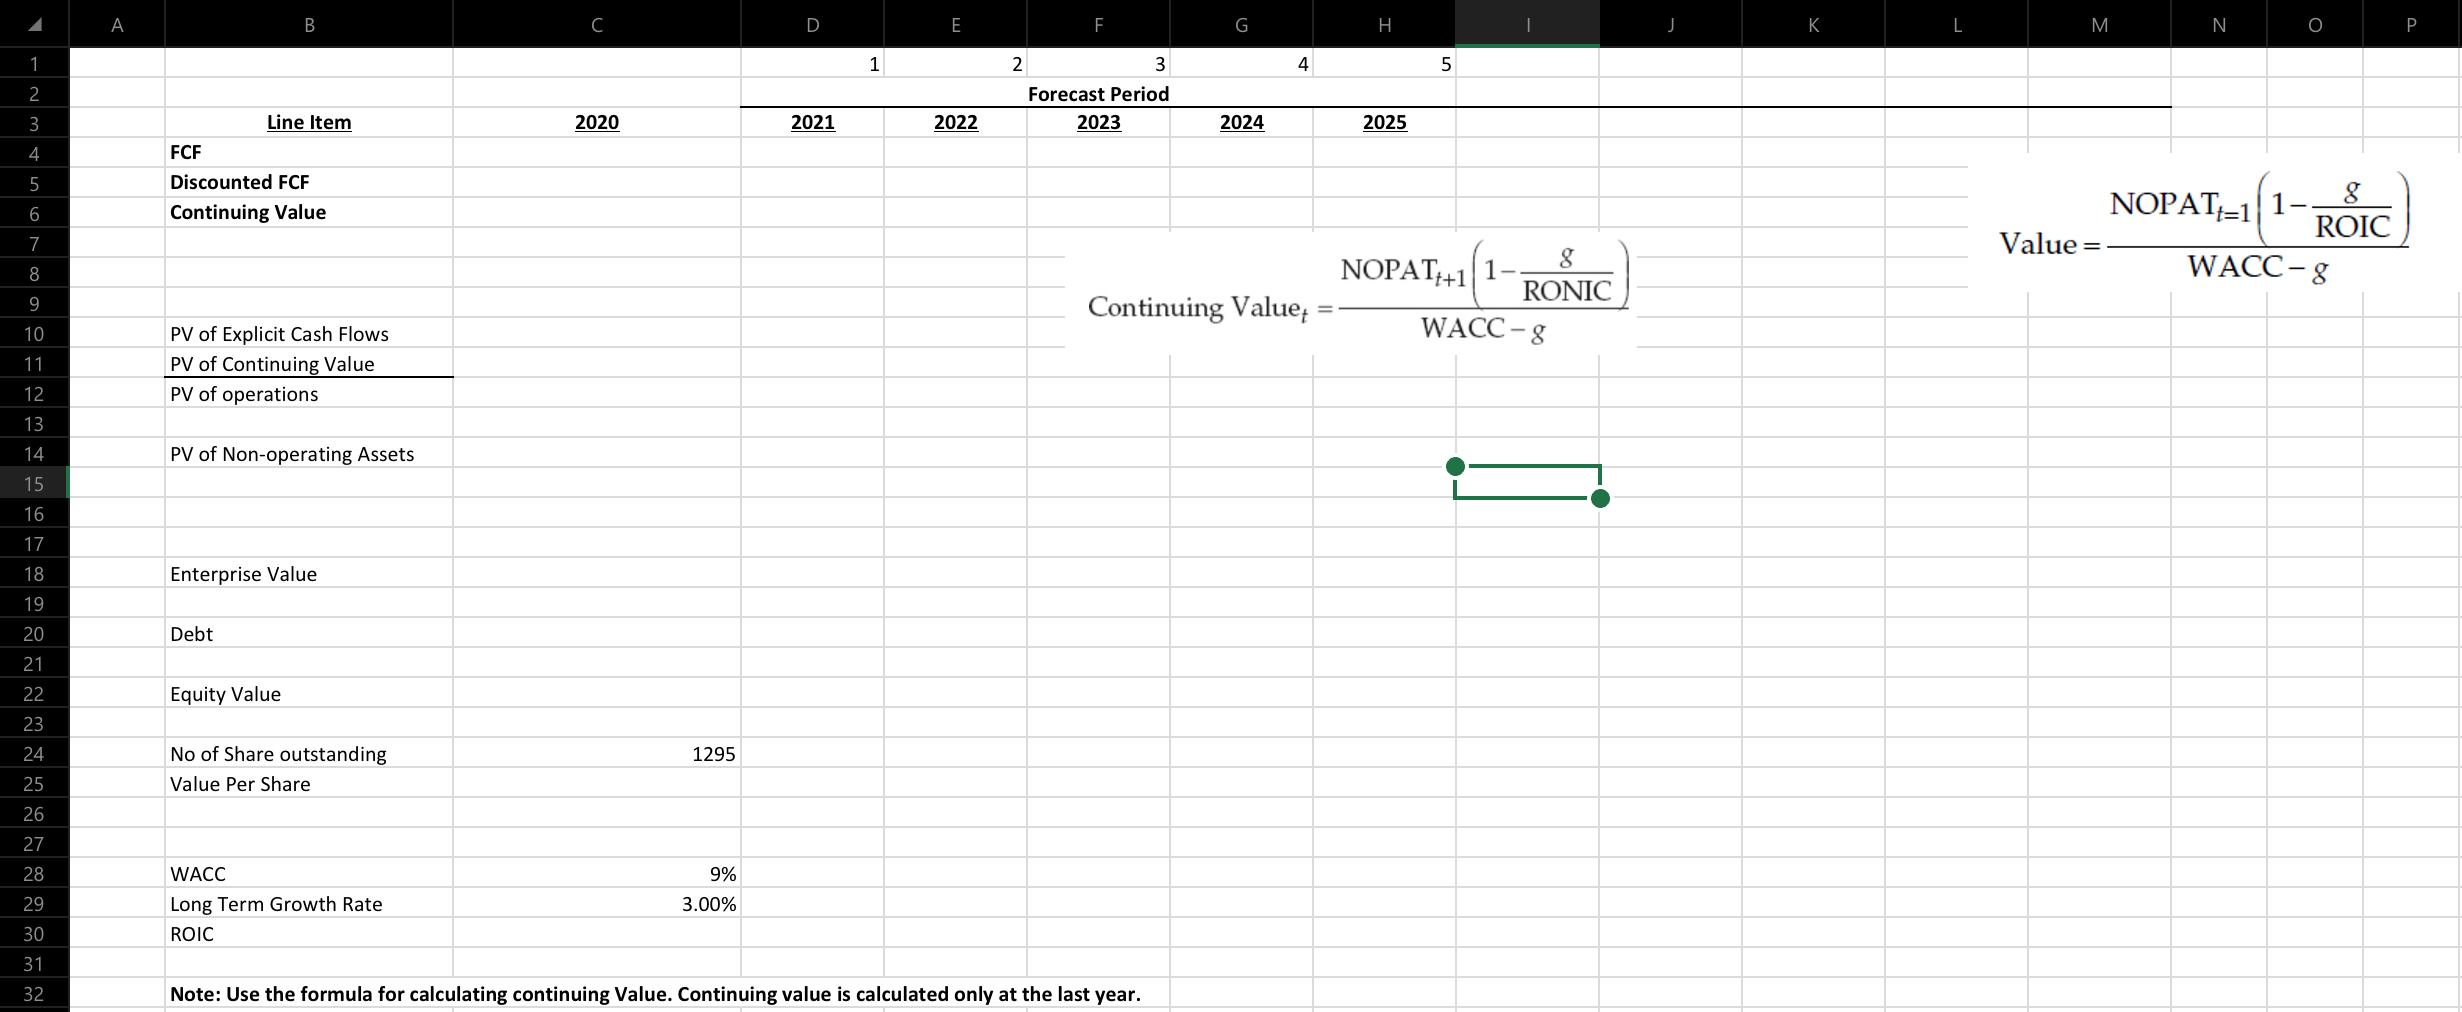Select row 28 header

pos(34,873)
